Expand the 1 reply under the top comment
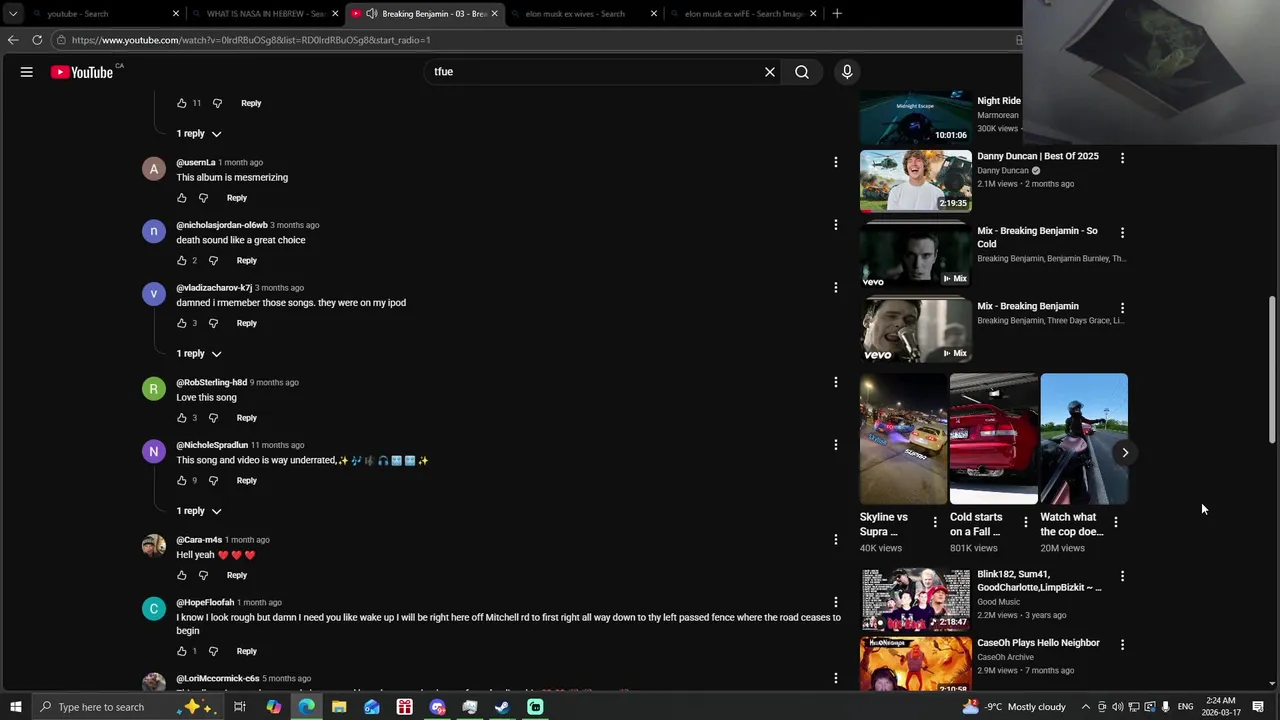Image resolution: width=1280 pixels, height=720 pixels. (199, 134)
